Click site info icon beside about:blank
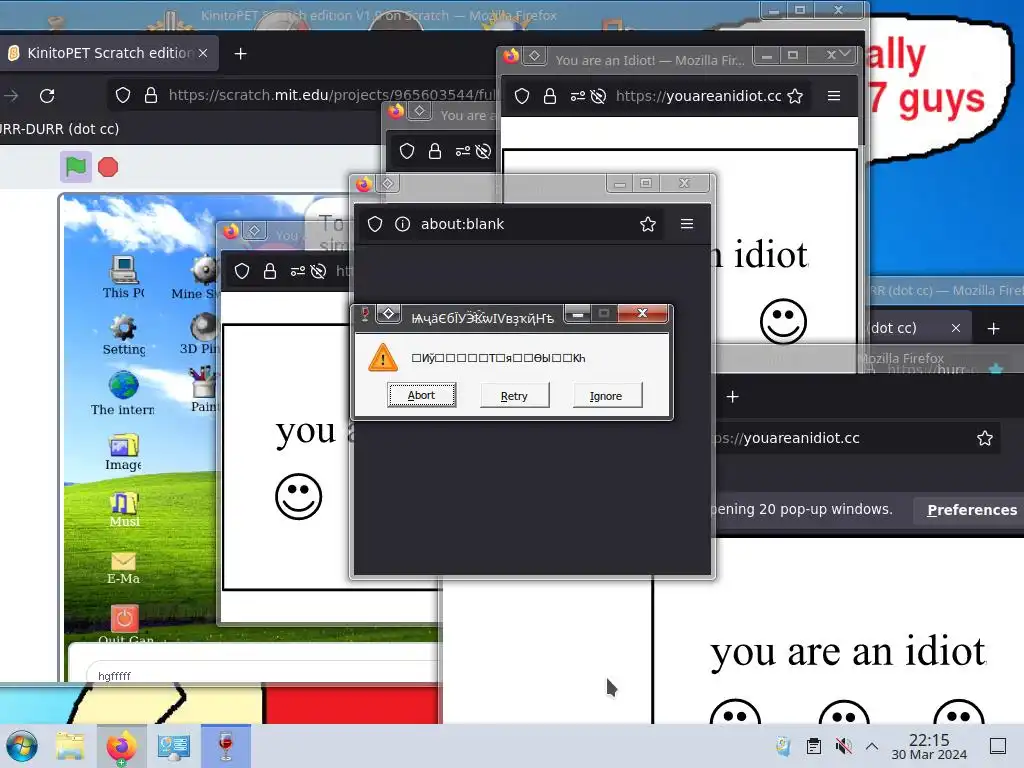The image size is (1024, 768). point(402,224)
